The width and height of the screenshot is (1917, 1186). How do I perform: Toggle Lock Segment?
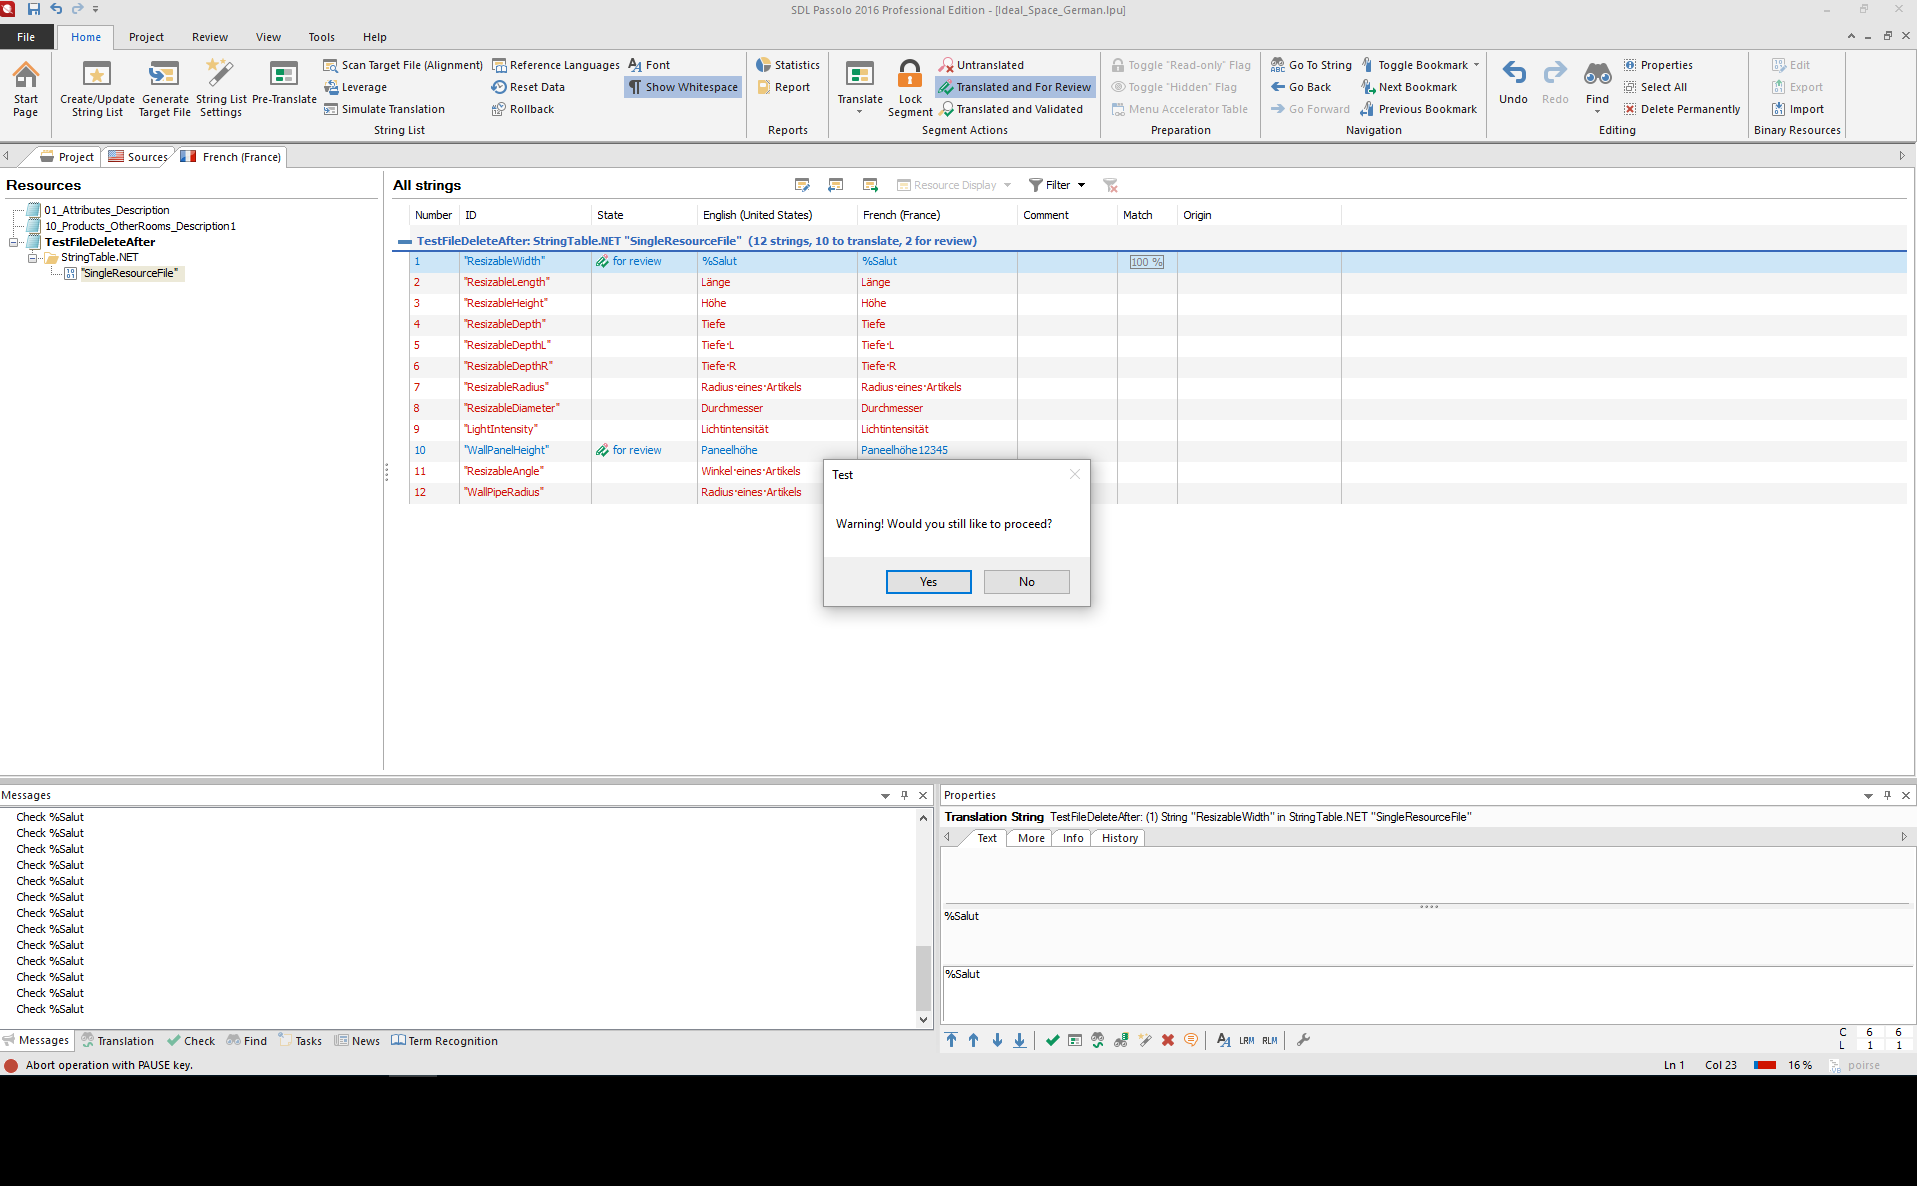pos(910,88)
